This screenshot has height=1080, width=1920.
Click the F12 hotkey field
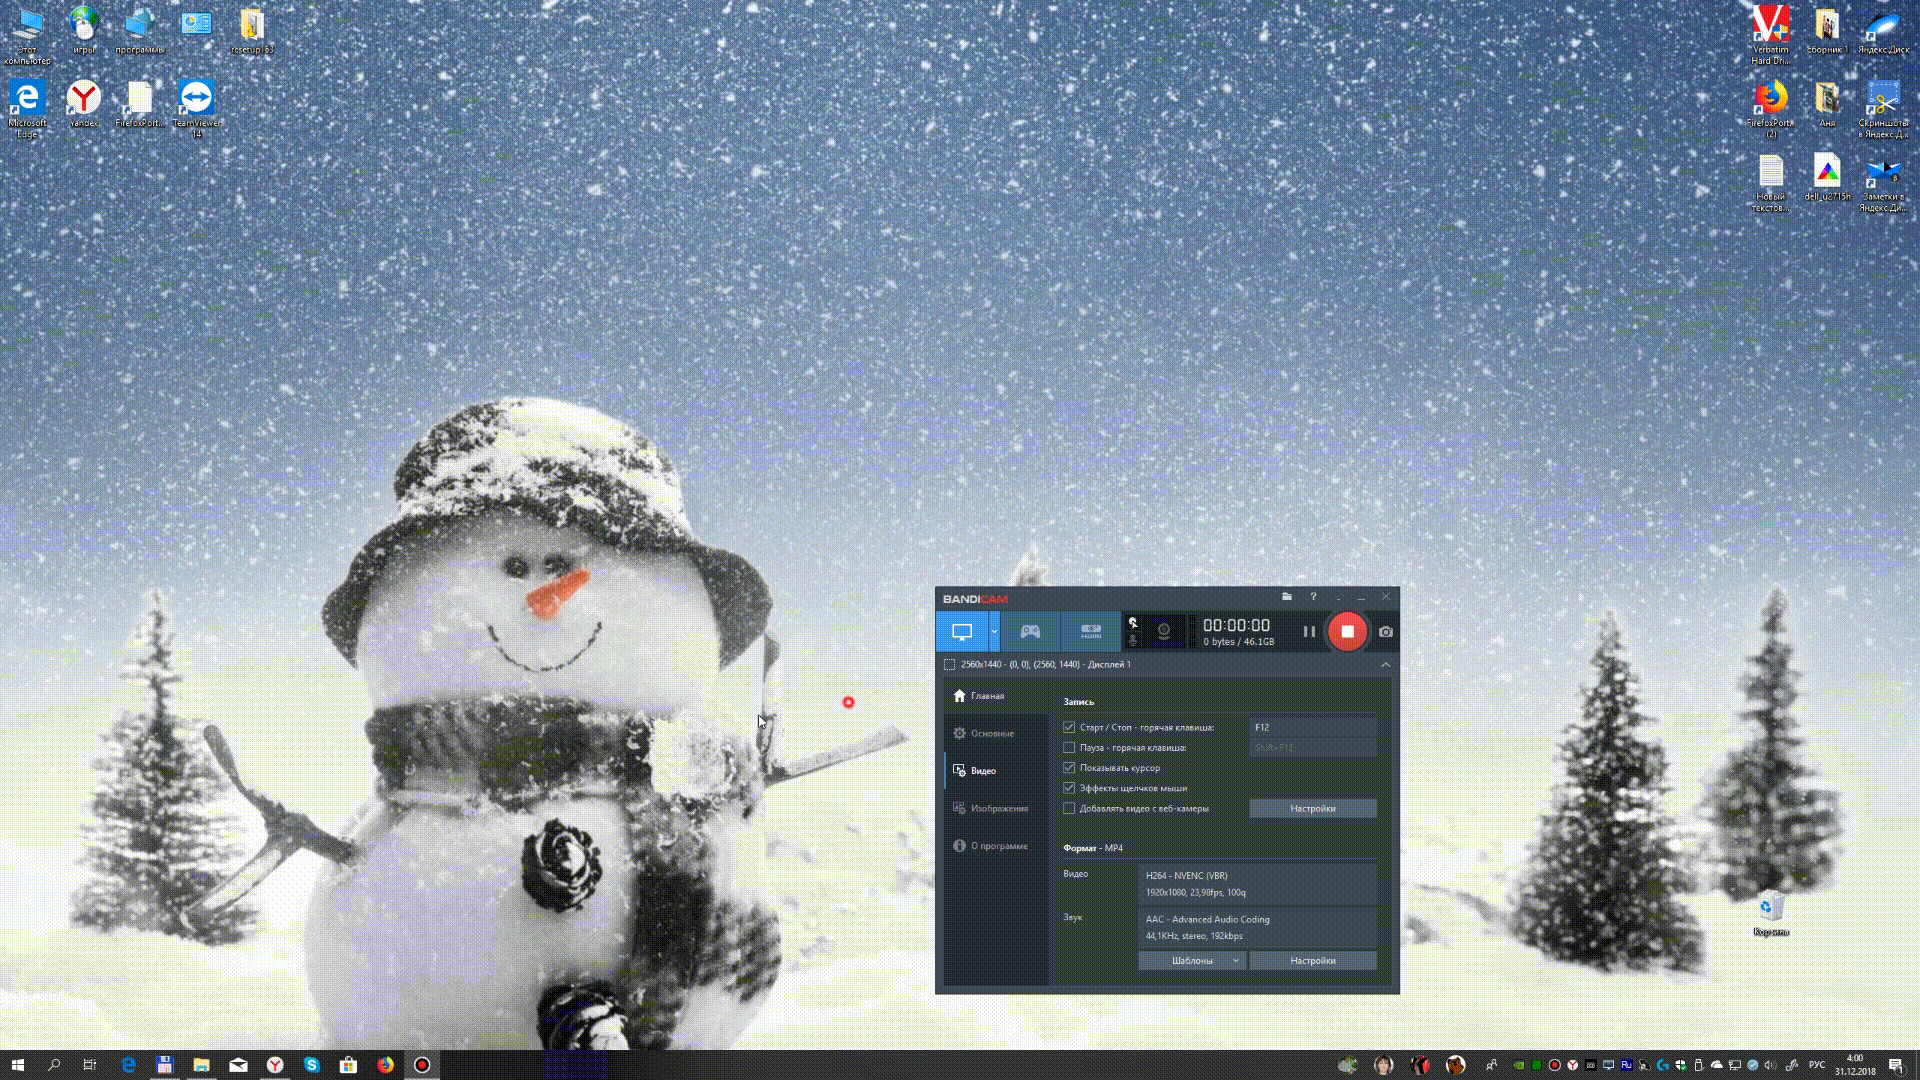click(1313, 728)
